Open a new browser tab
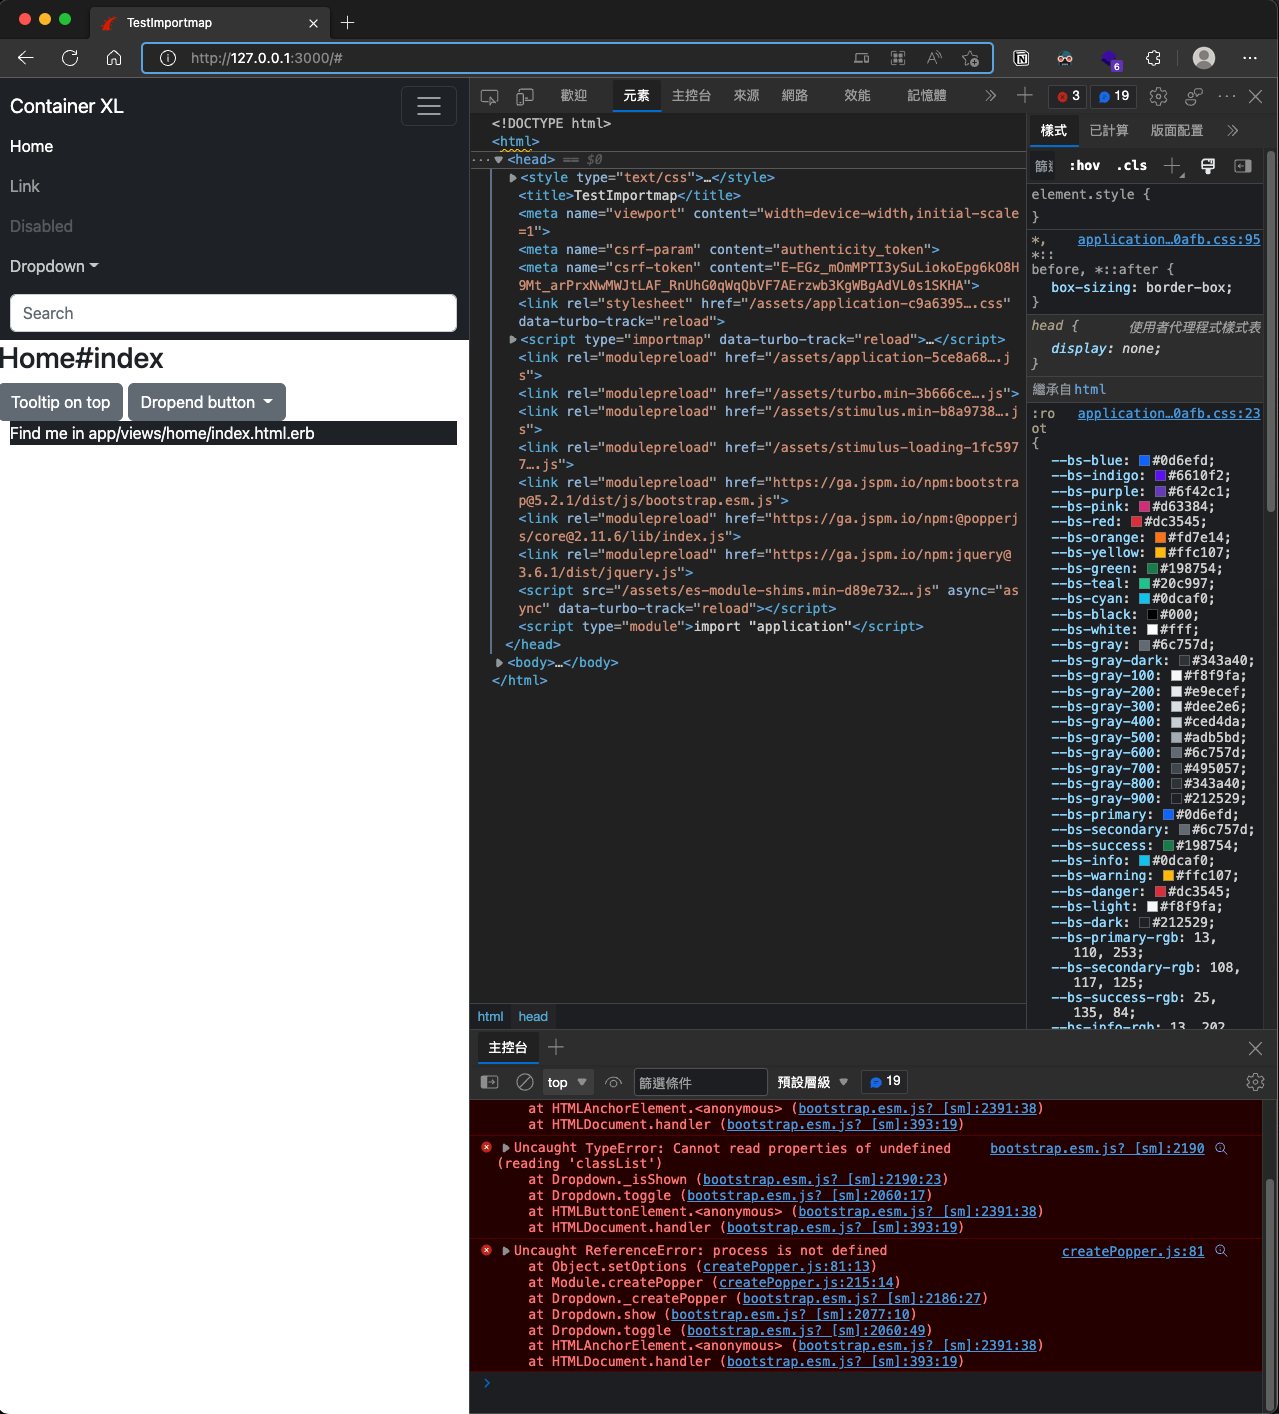This screenshot has height=1414, width=1279. coord(348,22)
